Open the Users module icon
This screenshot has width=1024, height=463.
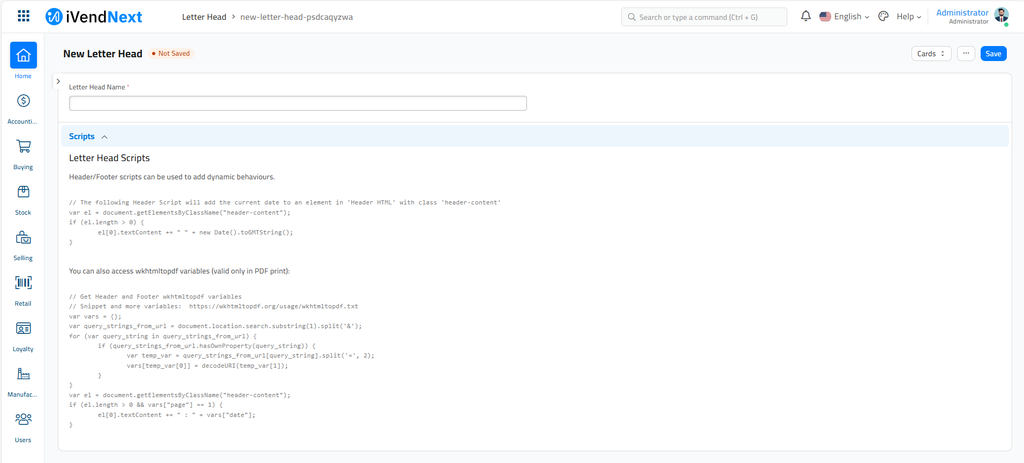point(23,420)
